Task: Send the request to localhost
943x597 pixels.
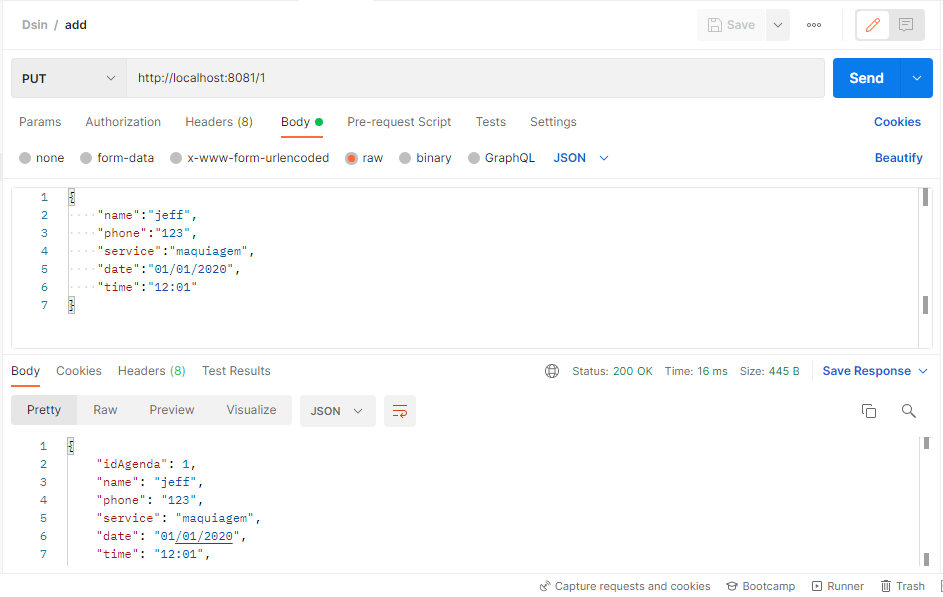Action: [866, 77]
